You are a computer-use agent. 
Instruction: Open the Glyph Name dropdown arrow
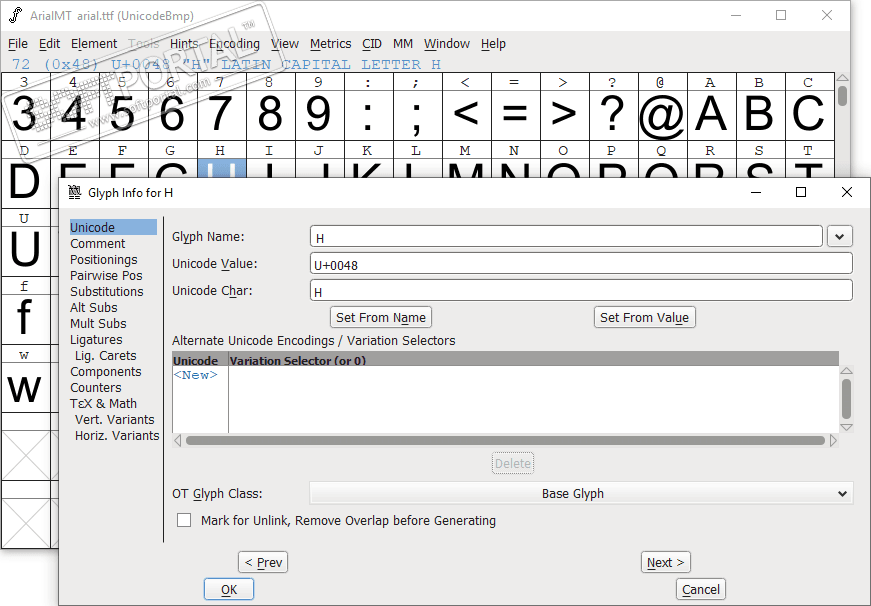click(x=839, y=237)
